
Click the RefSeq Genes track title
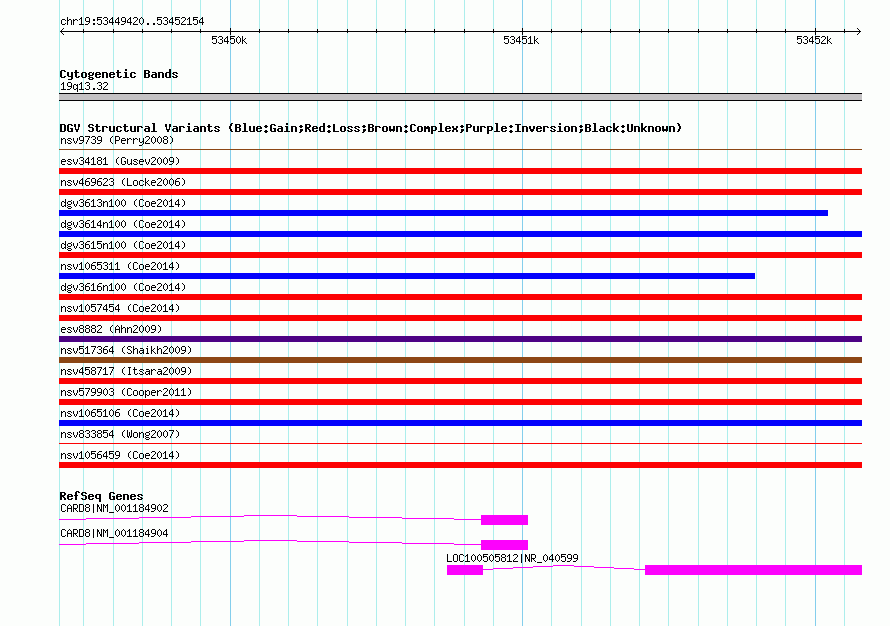click(x=101, y=496)
